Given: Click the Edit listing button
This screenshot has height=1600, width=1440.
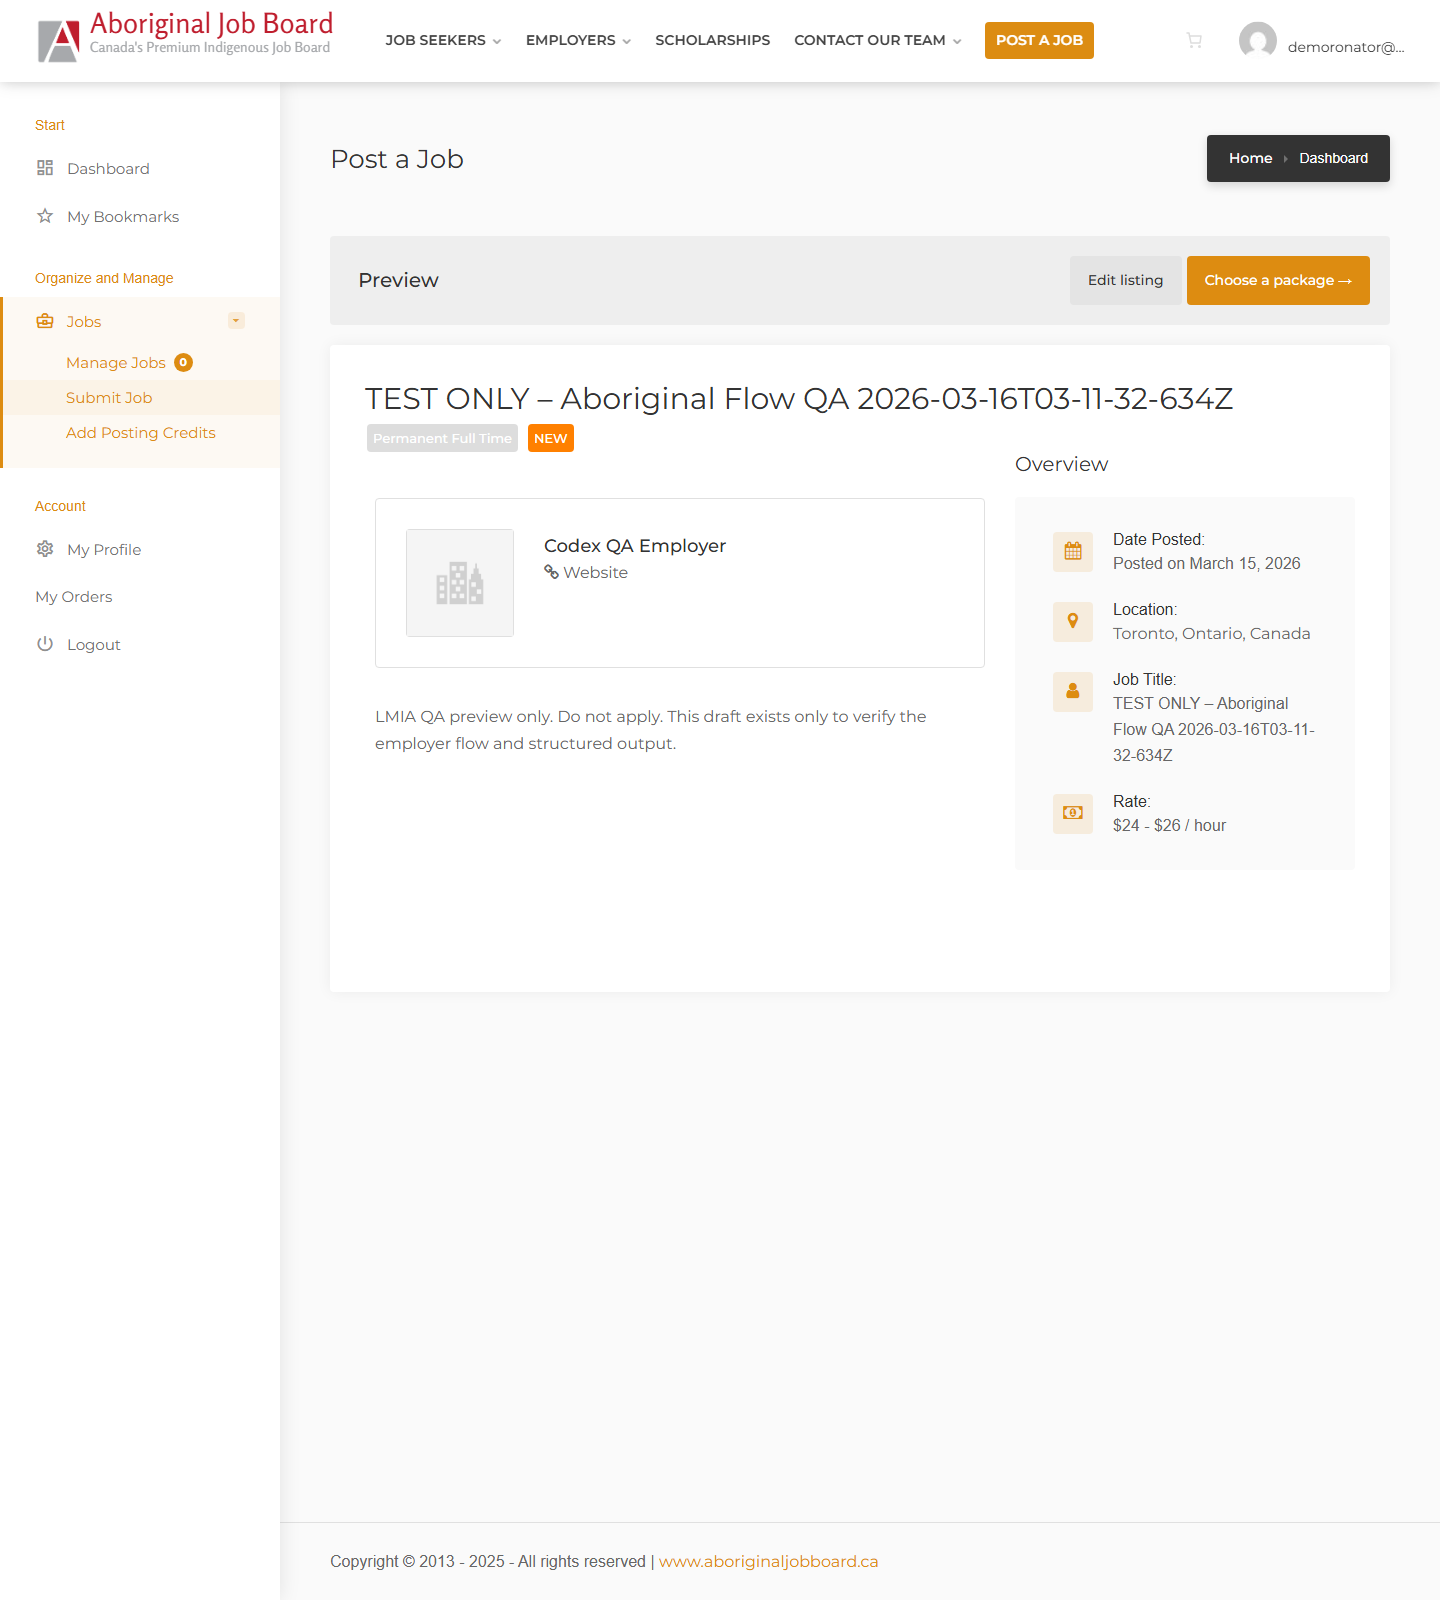Looking at the screenshot, I should coord(1125,281).
